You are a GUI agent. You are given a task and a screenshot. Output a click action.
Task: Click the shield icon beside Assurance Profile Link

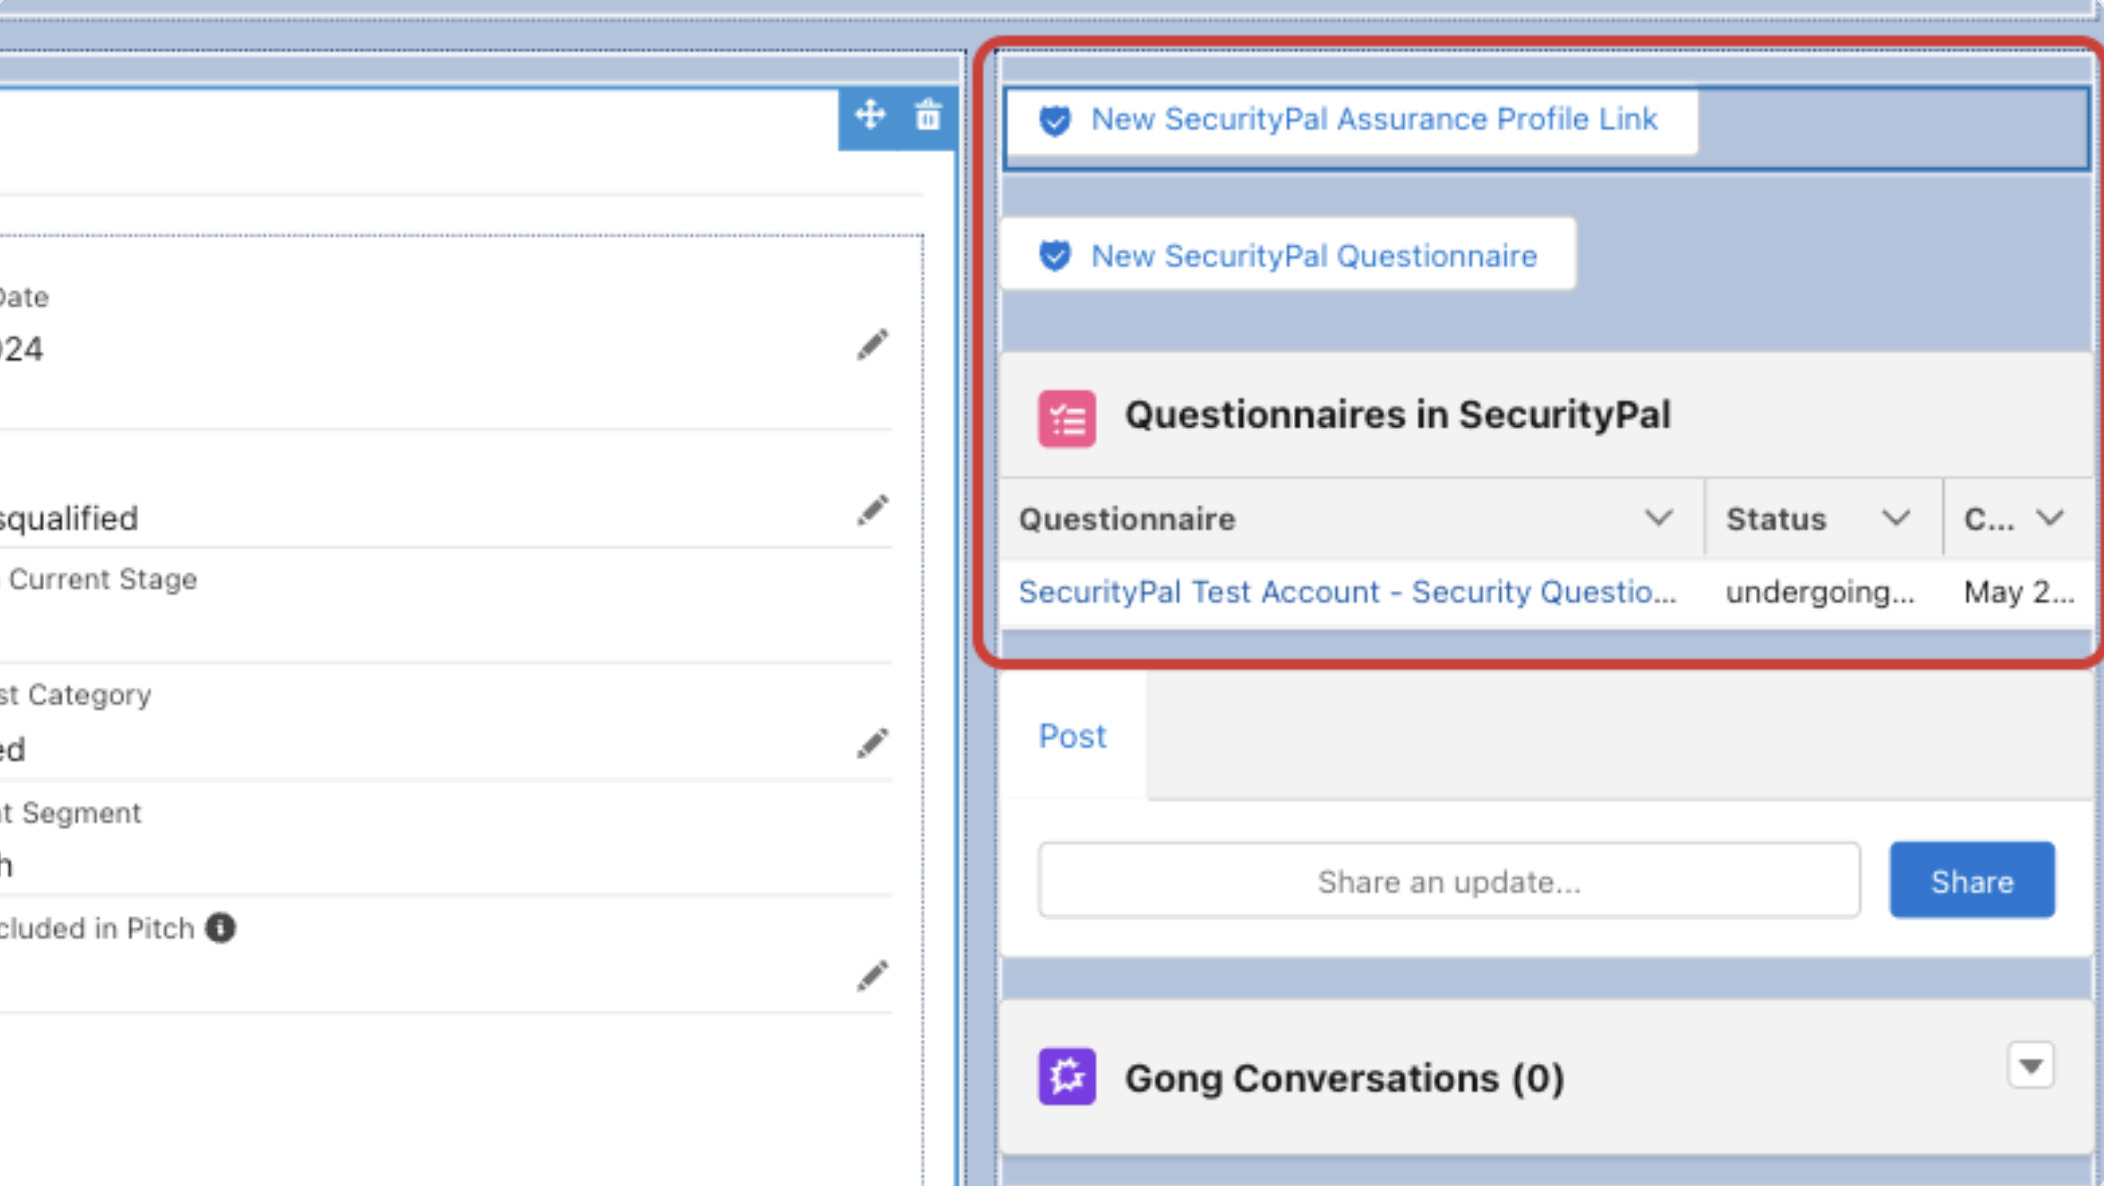pos(1054,120)
